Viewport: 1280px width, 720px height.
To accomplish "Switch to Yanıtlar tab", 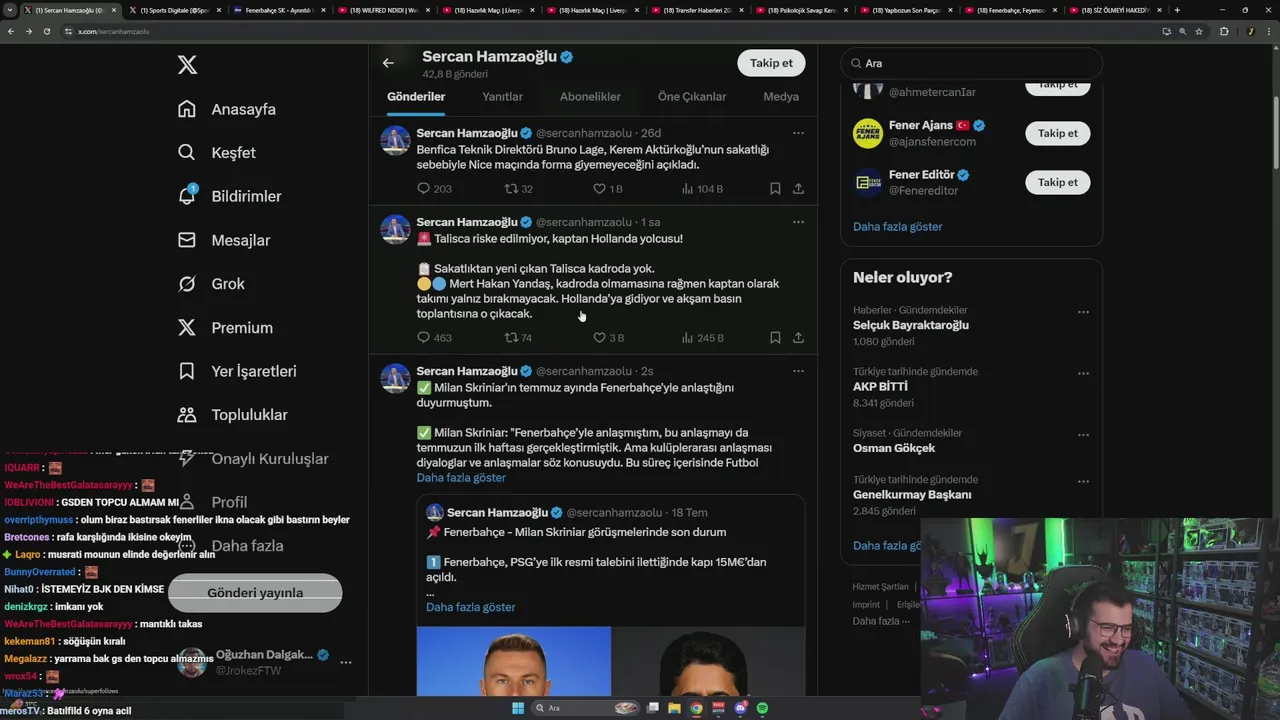I will pos(502,97).
